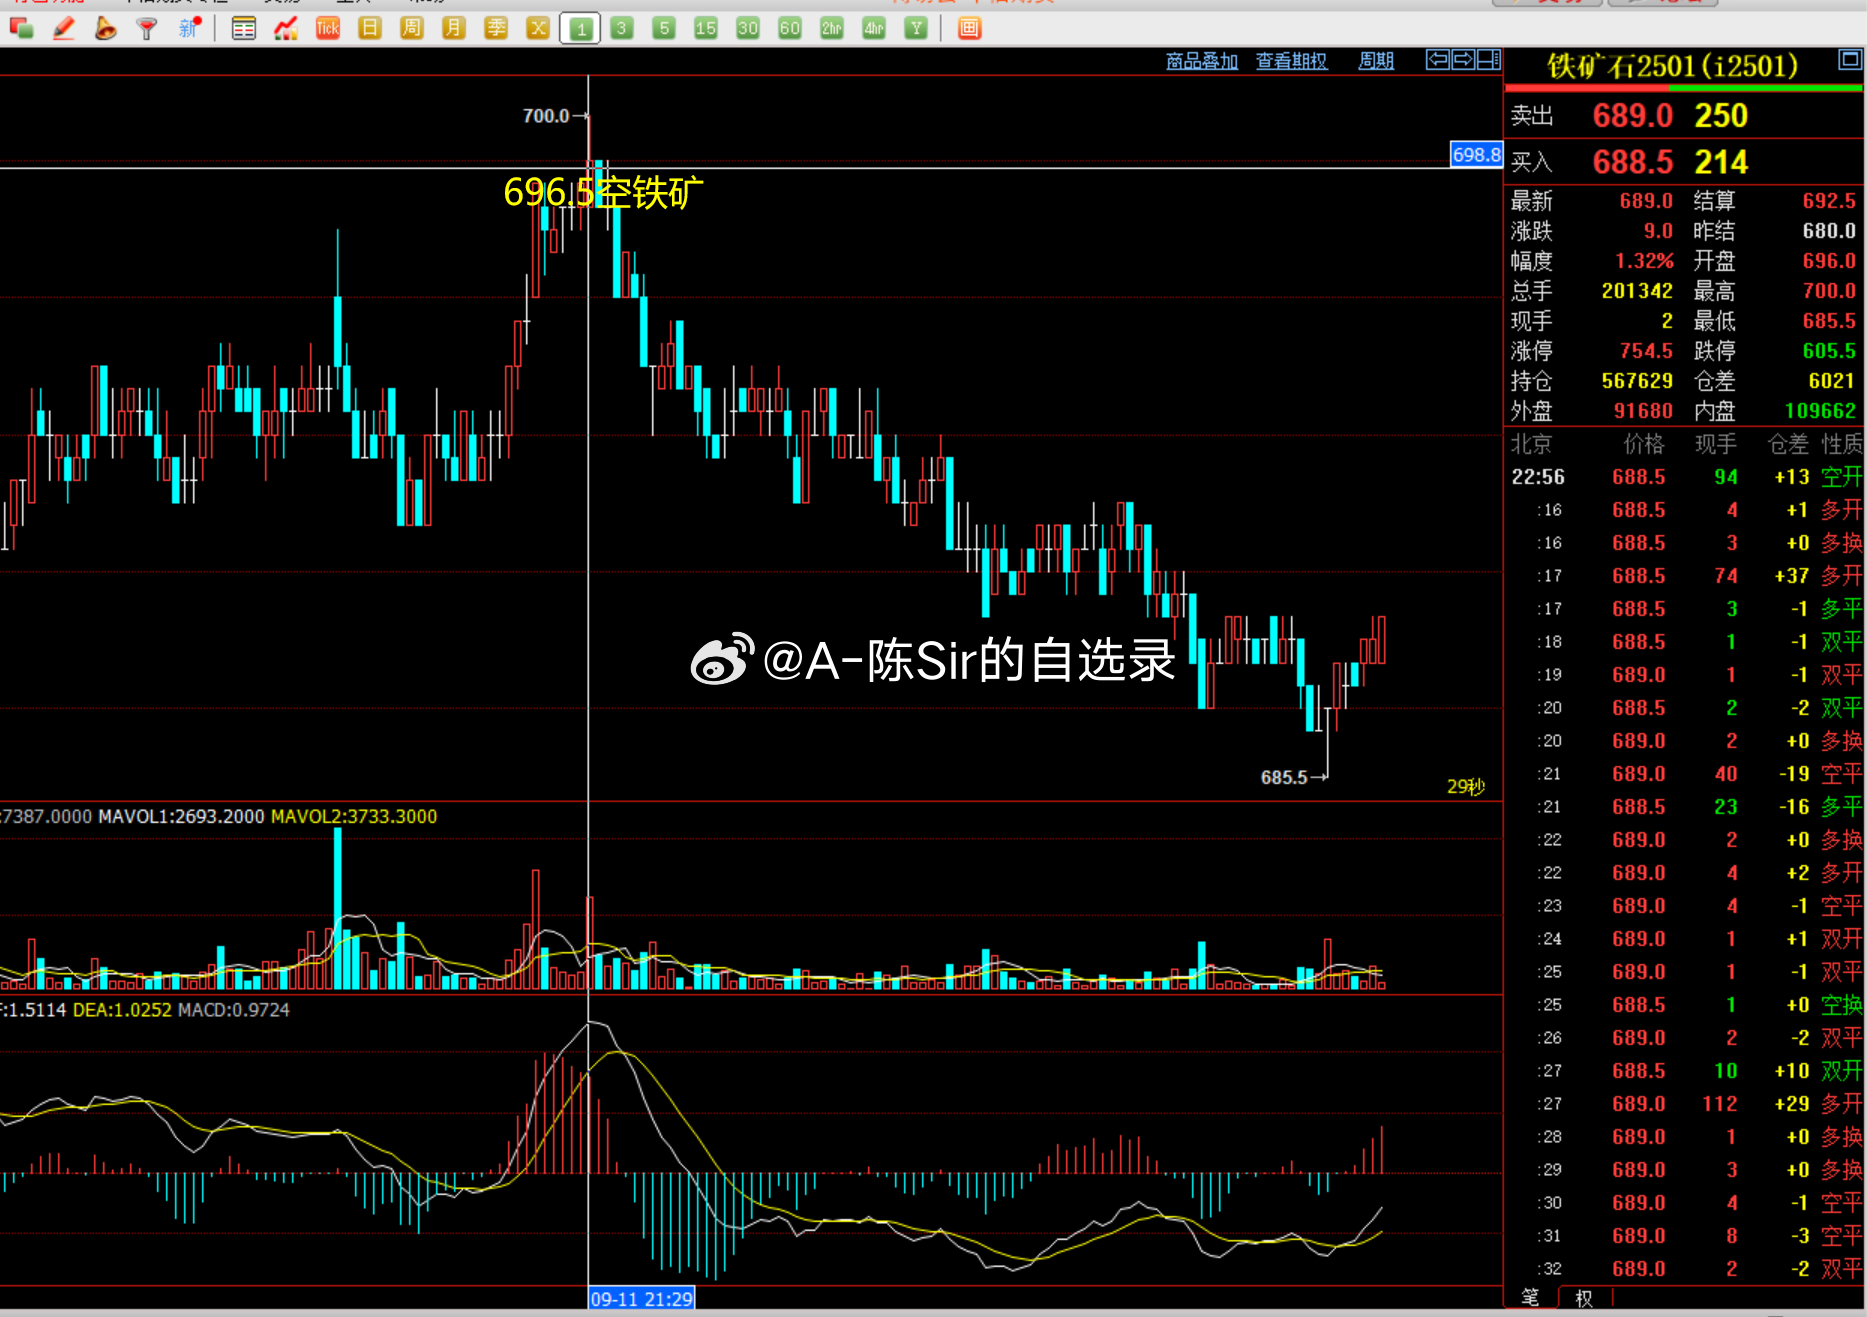1867x1317 pixels.
Task: Select the 月 monthly period icon
Action: click(454, 28)
